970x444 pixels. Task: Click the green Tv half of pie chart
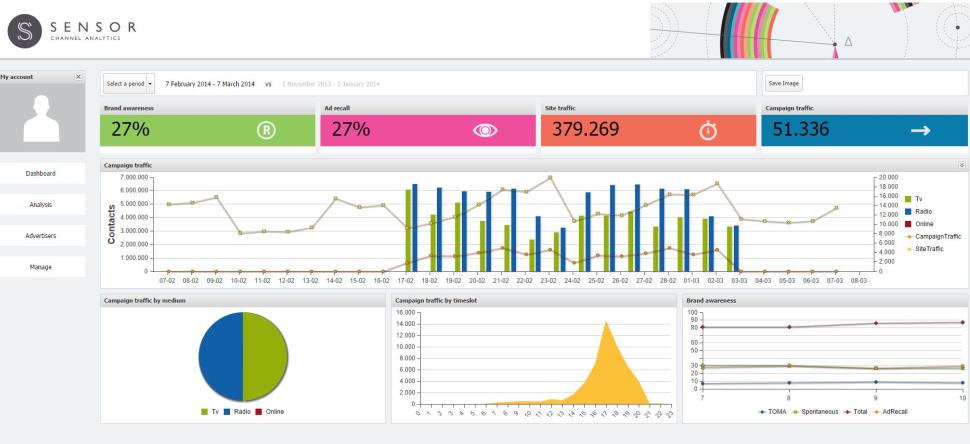coord(265,357)
